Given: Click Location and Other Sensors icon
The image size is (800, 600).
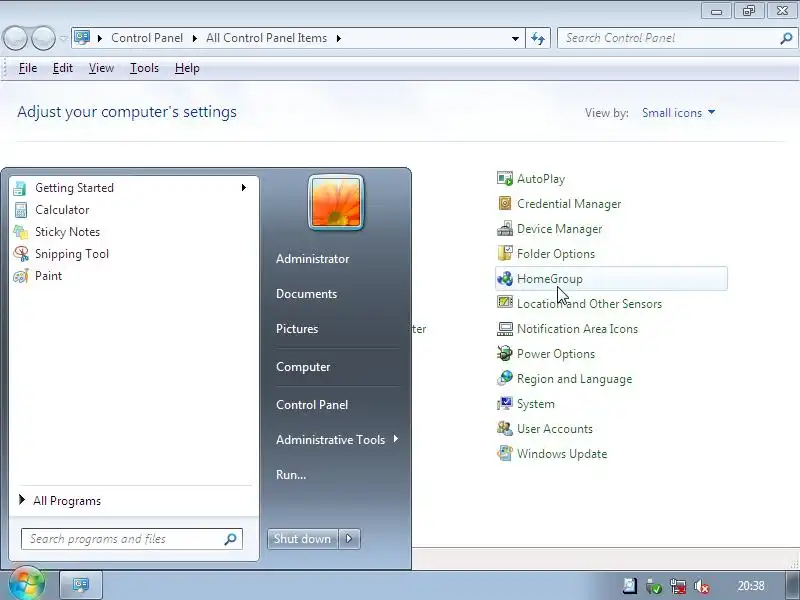Looking at the screenshot, I should pyautogui.click(x=505, y=303).
